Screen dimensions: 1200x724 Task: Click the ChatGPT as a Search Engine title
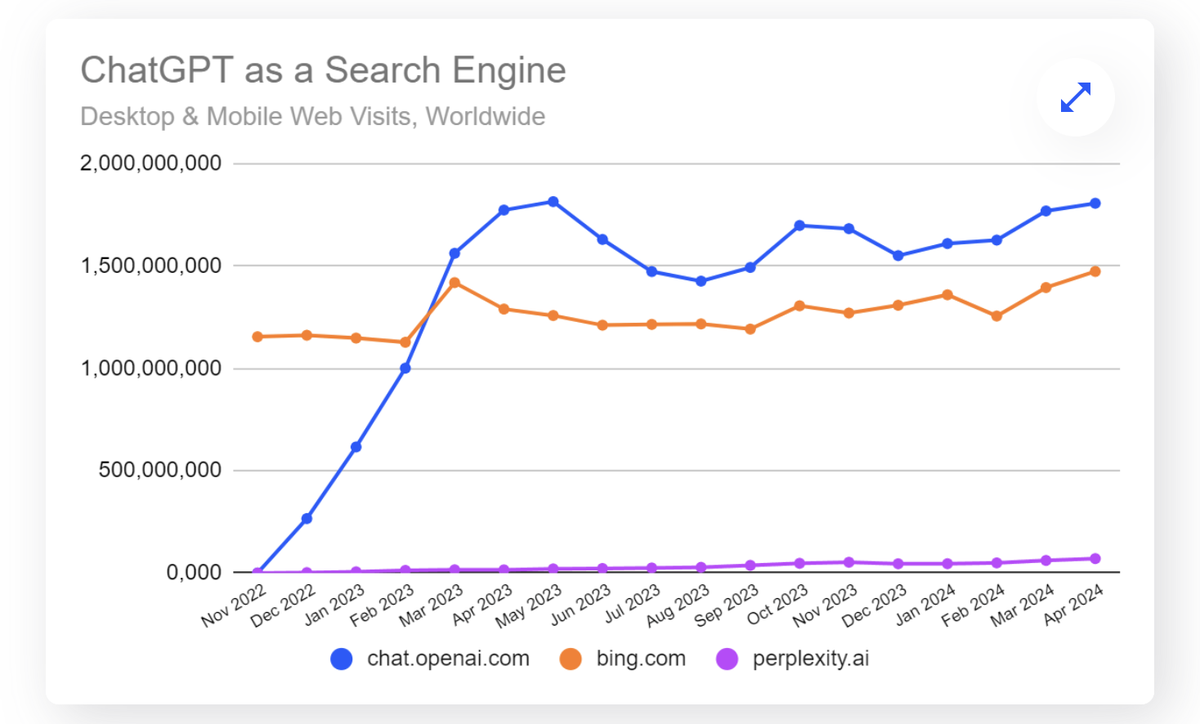tap(322, 70)
